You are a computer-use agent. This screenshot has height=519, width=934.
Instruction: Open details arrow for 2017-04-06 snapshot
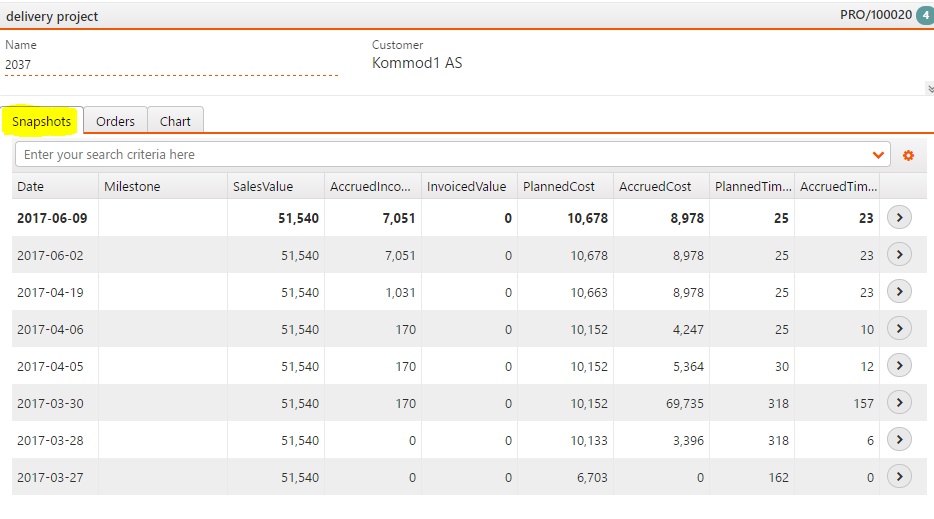899,328
